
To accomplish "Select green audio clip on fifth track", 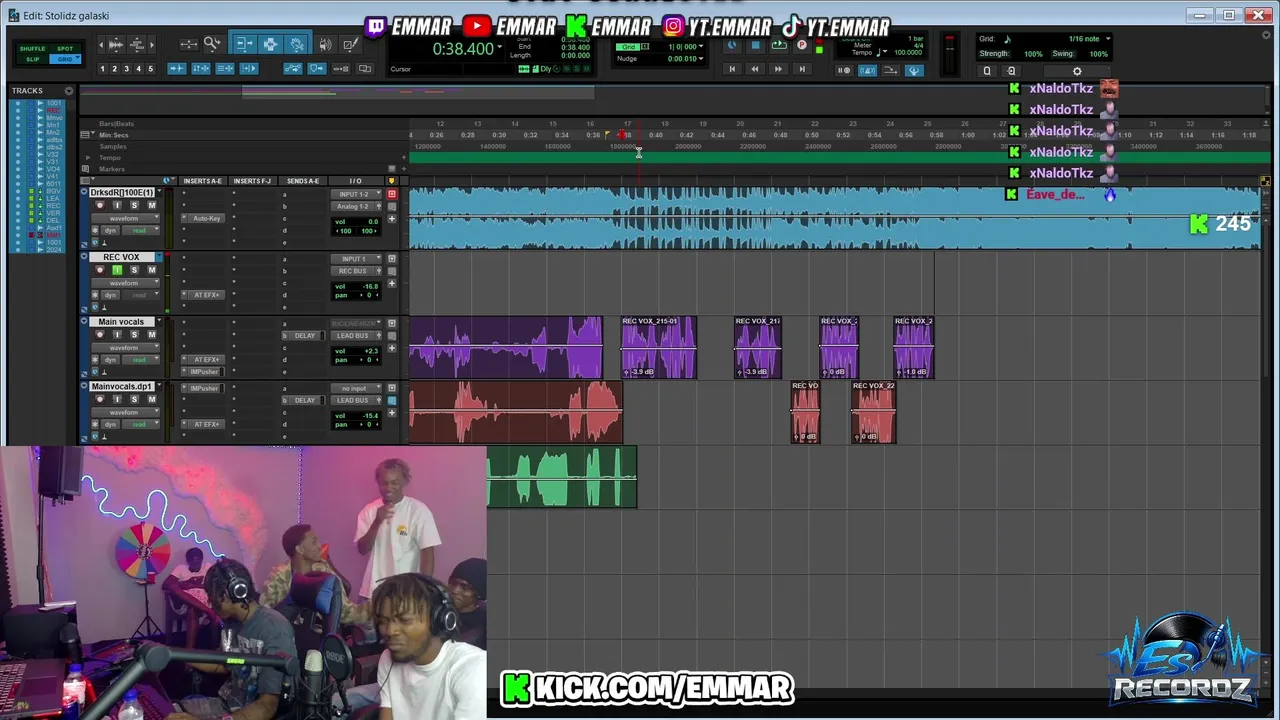I will click(562, 477).
